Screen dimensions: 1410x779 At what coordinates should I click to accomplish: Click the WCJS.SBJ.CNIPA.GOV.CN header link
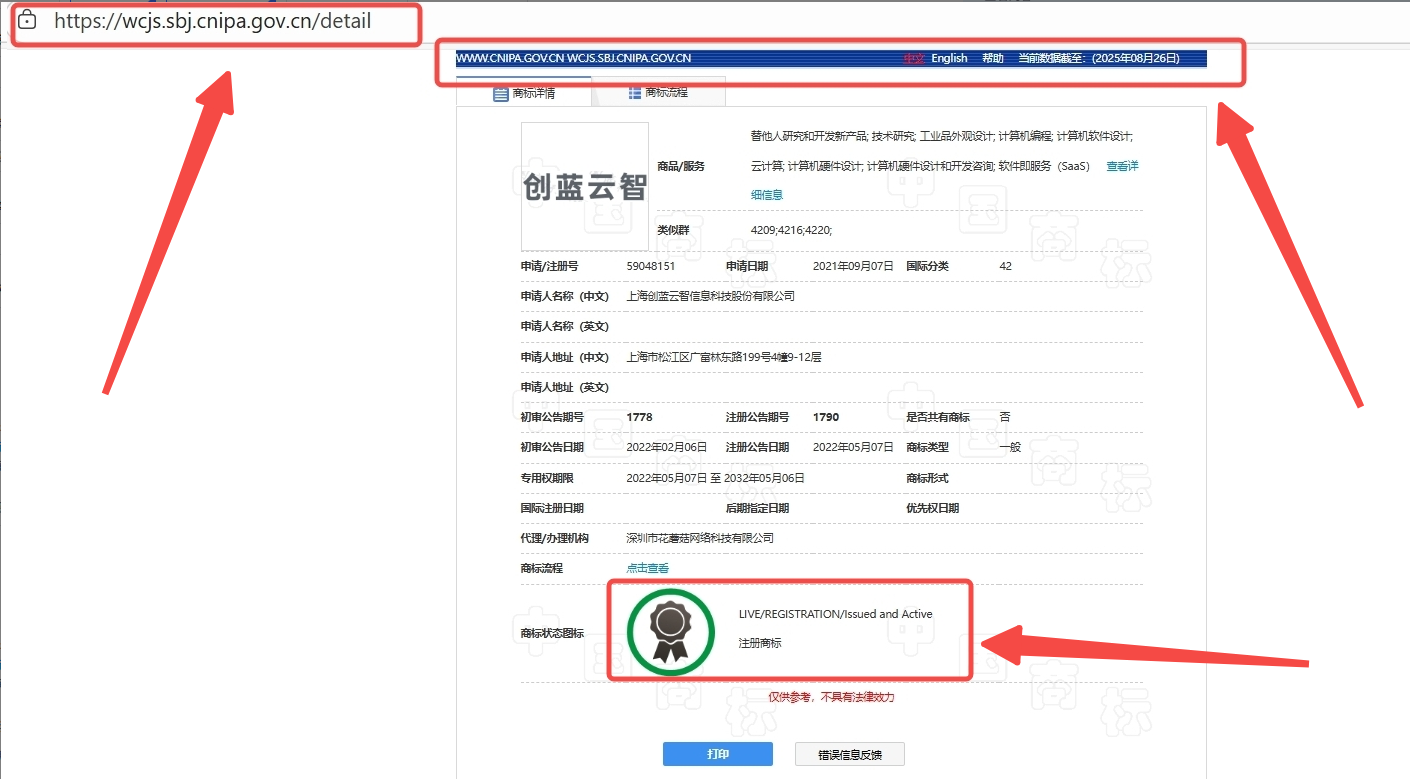point(629,58)
